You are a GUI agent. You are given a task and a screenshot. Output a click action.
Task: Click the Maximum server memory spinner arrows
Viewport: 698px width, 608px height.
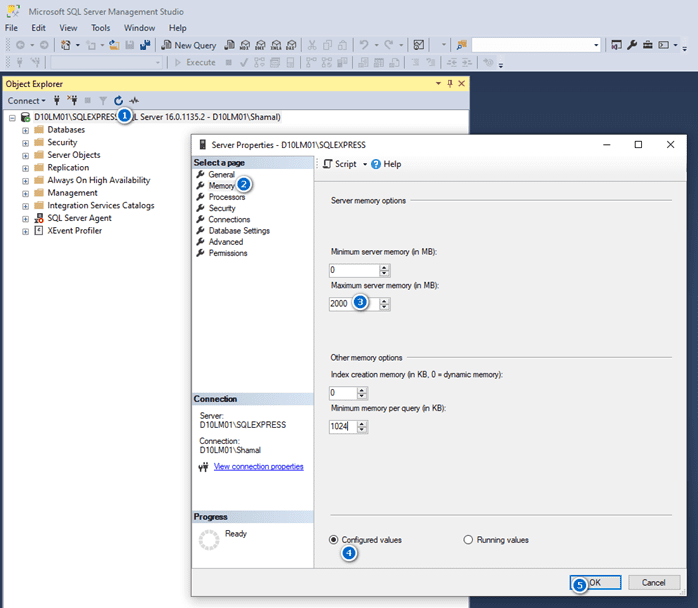pyautogui.click(x=385, y=304)
